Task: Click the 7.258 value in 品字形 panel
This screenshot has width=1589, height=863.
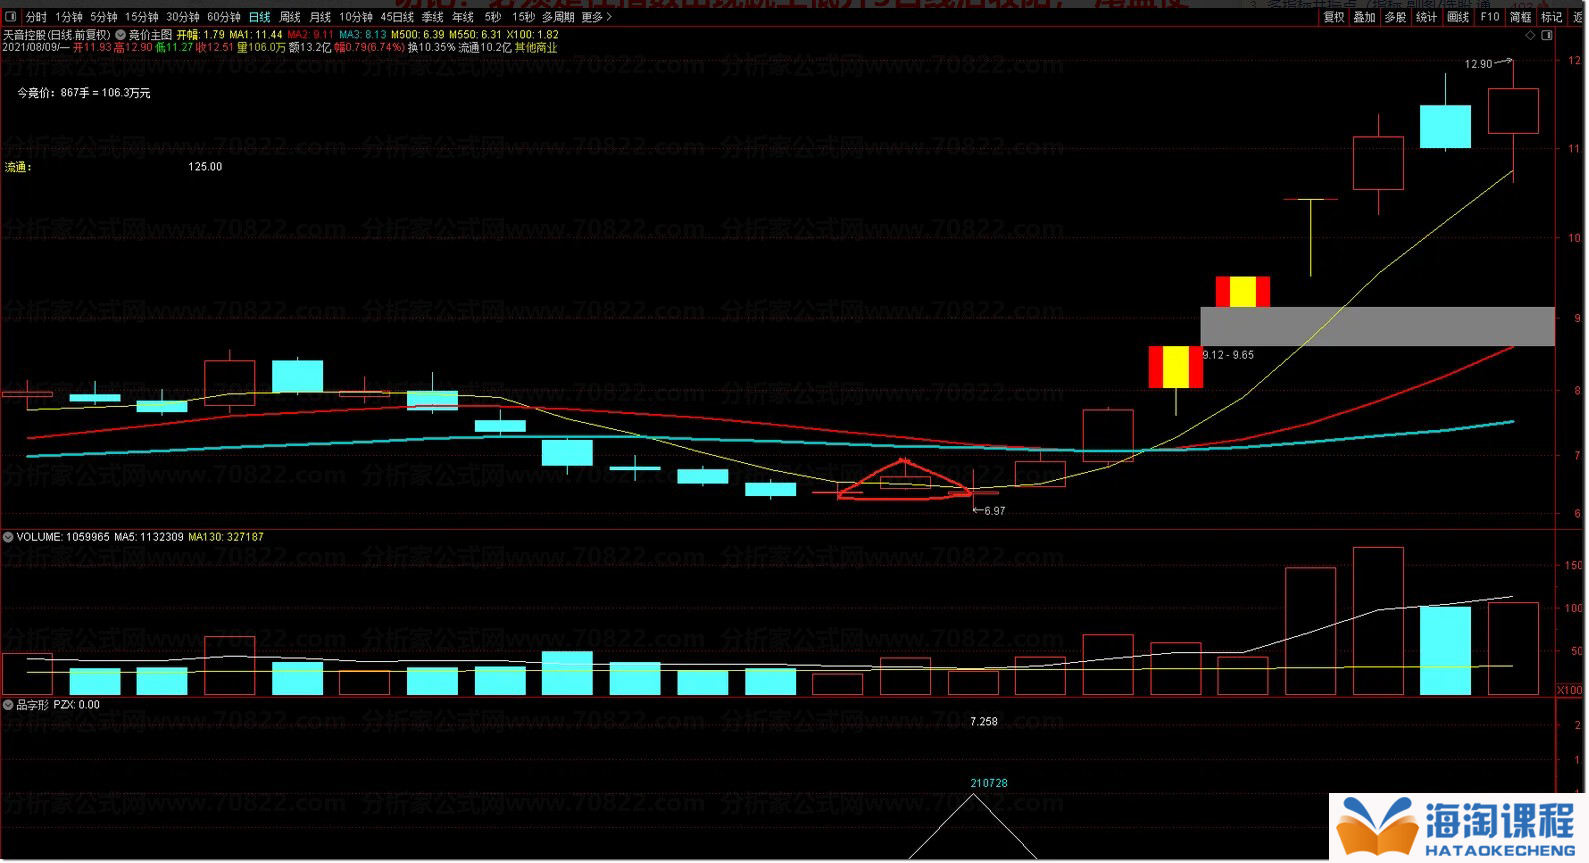Action: [984, 721]
